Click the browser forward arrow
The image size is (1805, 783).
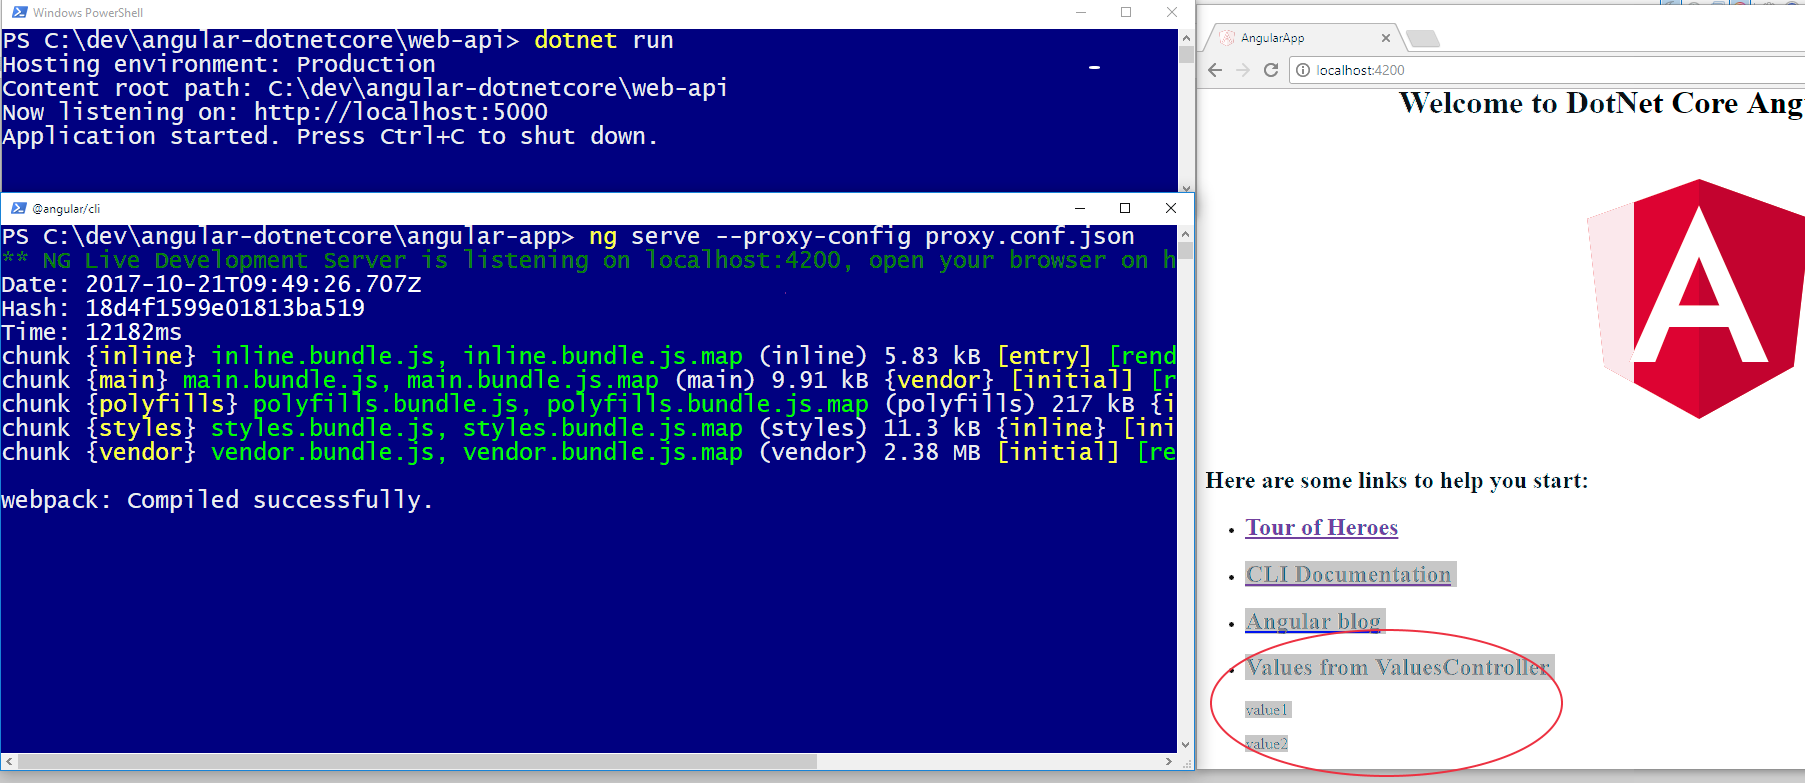tap(1243, 70)
